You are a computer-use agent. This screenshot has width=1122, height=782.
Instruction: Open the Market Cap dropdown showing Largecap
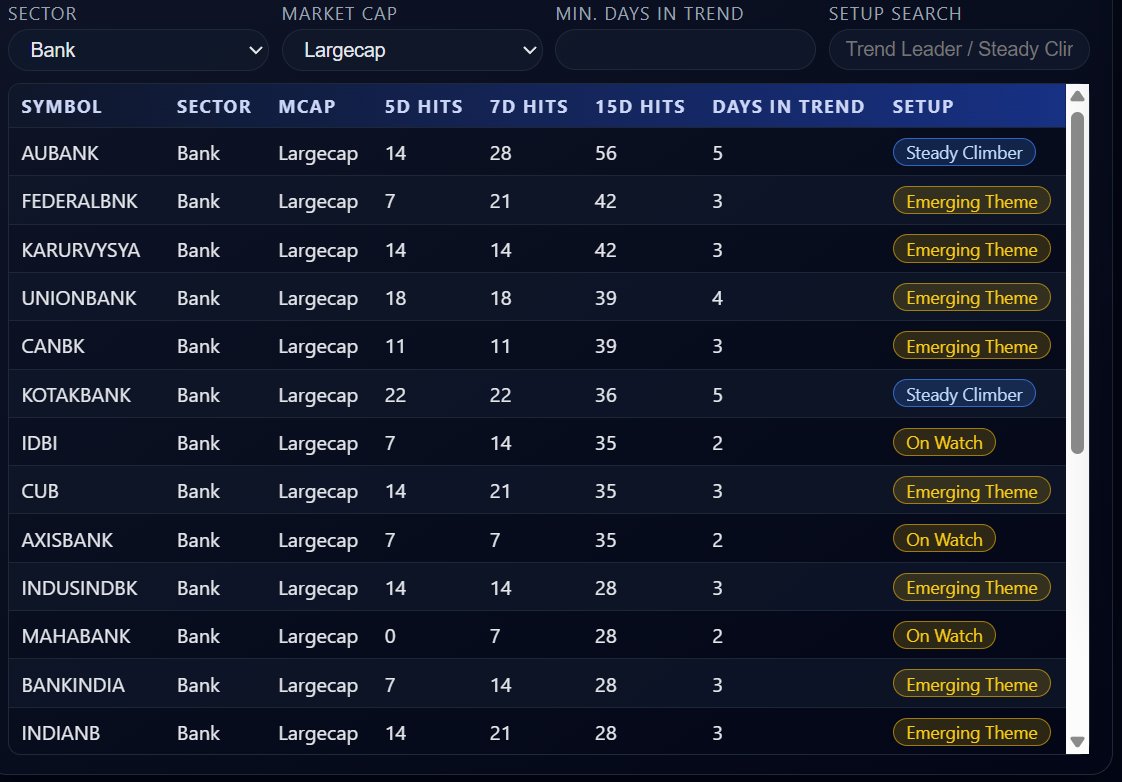pos(412,50)
